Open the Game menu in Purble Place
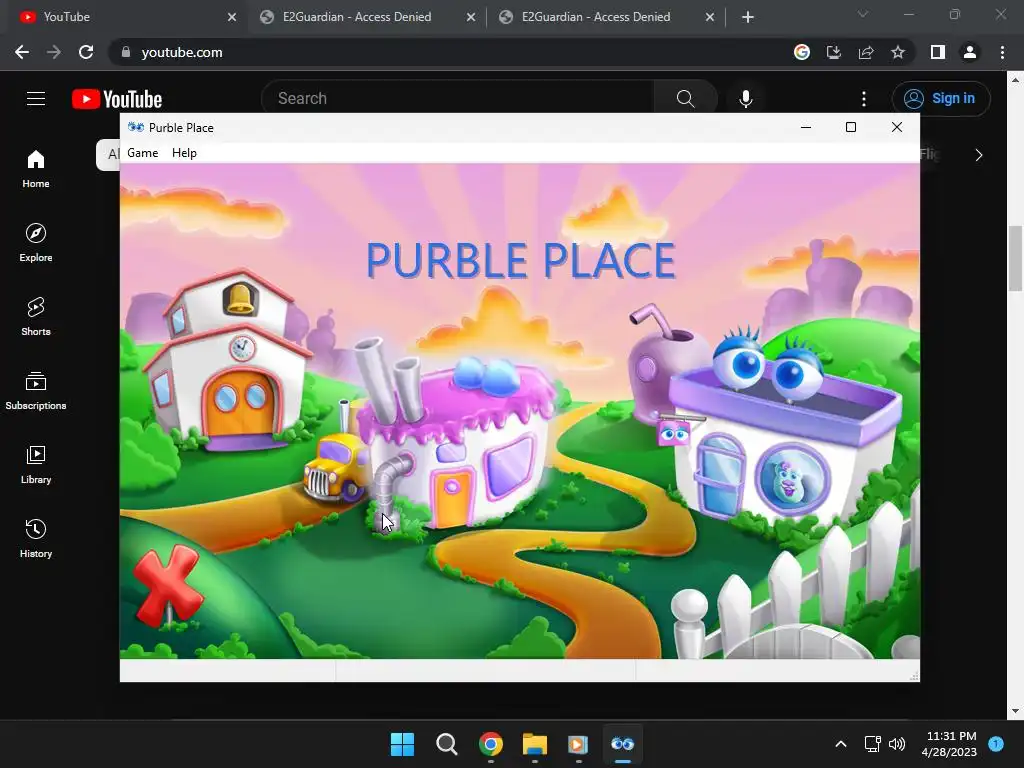The width and height of the screenshot is (1024, 768). pos(142,153)
